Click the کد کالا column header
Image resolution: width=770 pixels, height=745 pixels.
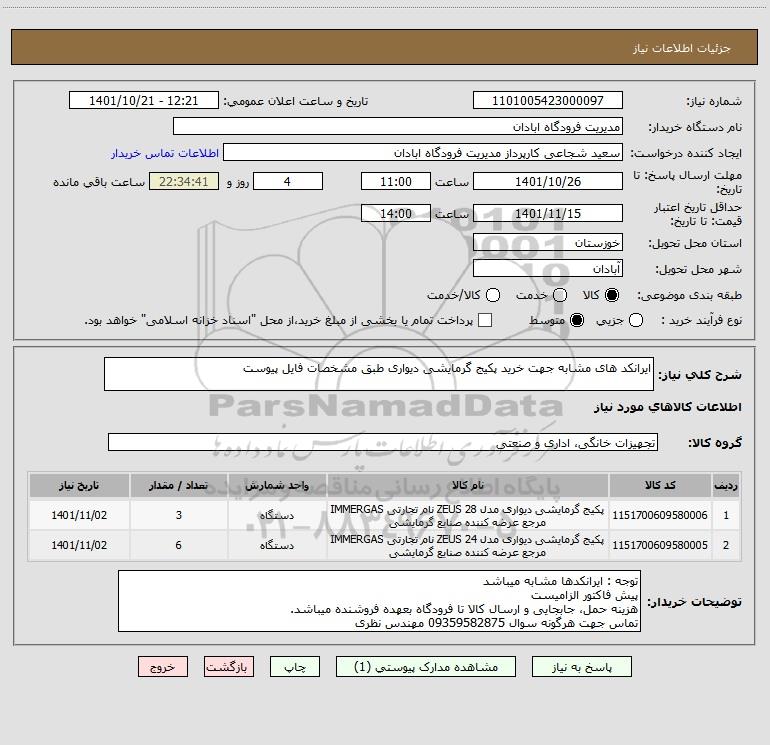(660, 485)
